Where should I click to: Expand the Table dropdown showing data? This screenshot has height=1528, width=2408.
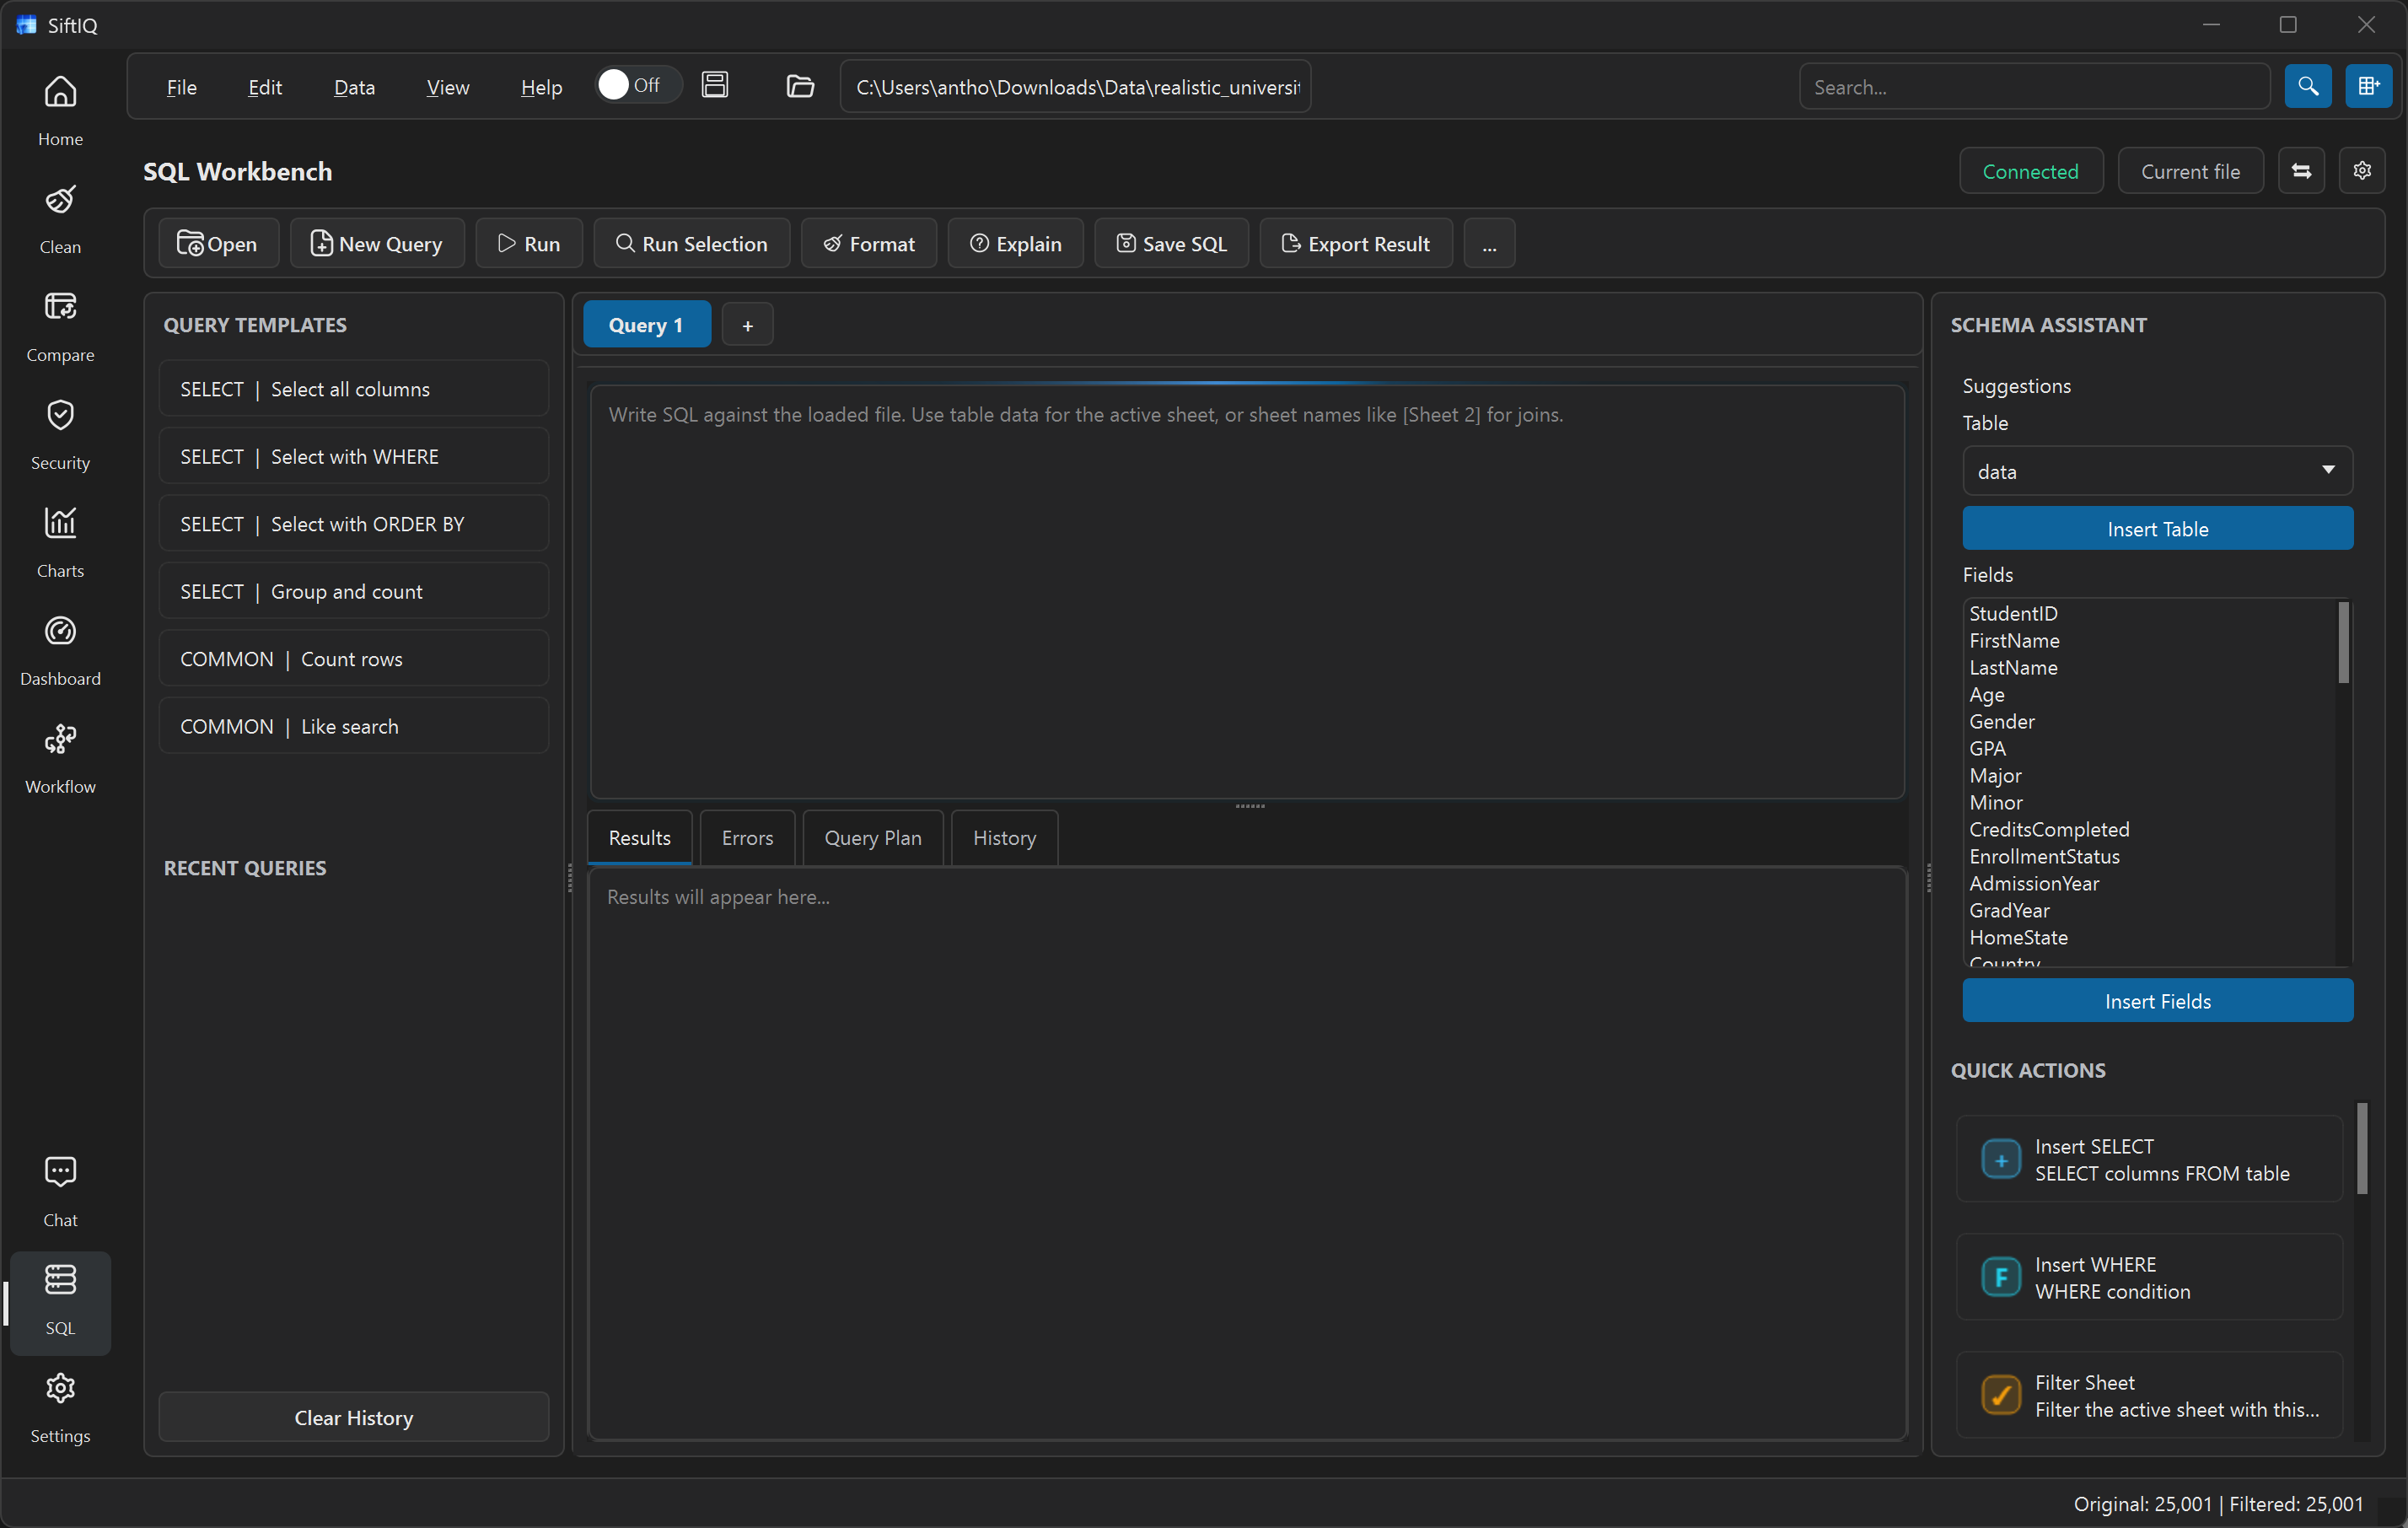(2157, 470)
